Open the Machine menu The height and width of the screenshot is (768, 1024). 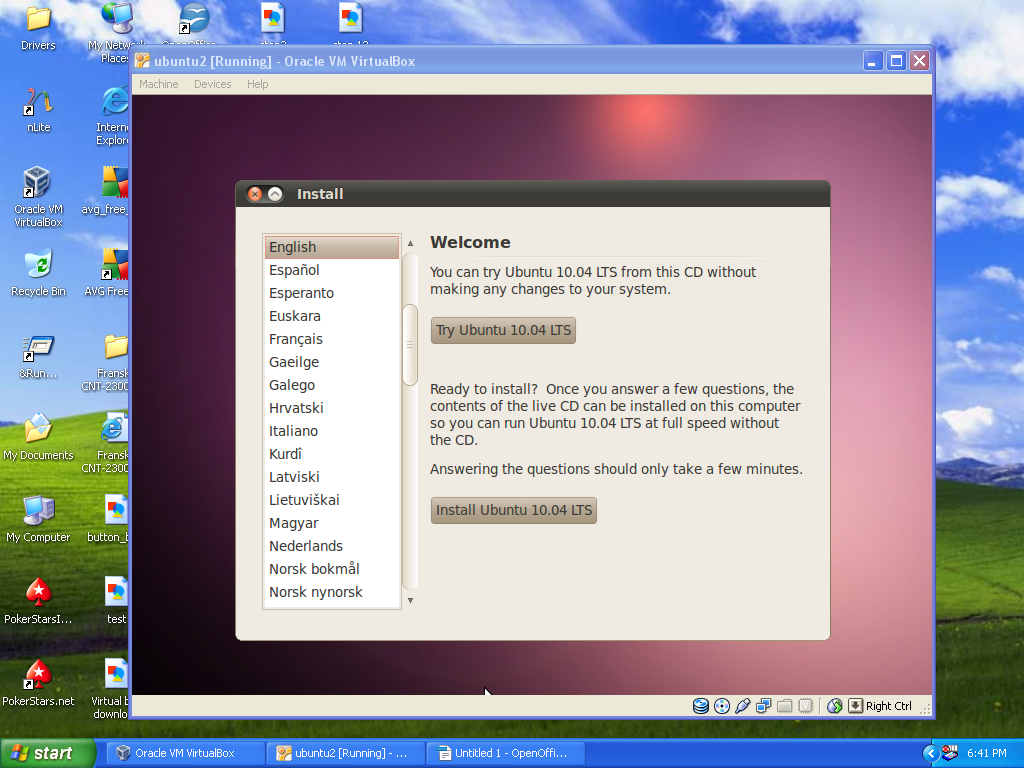159,84
